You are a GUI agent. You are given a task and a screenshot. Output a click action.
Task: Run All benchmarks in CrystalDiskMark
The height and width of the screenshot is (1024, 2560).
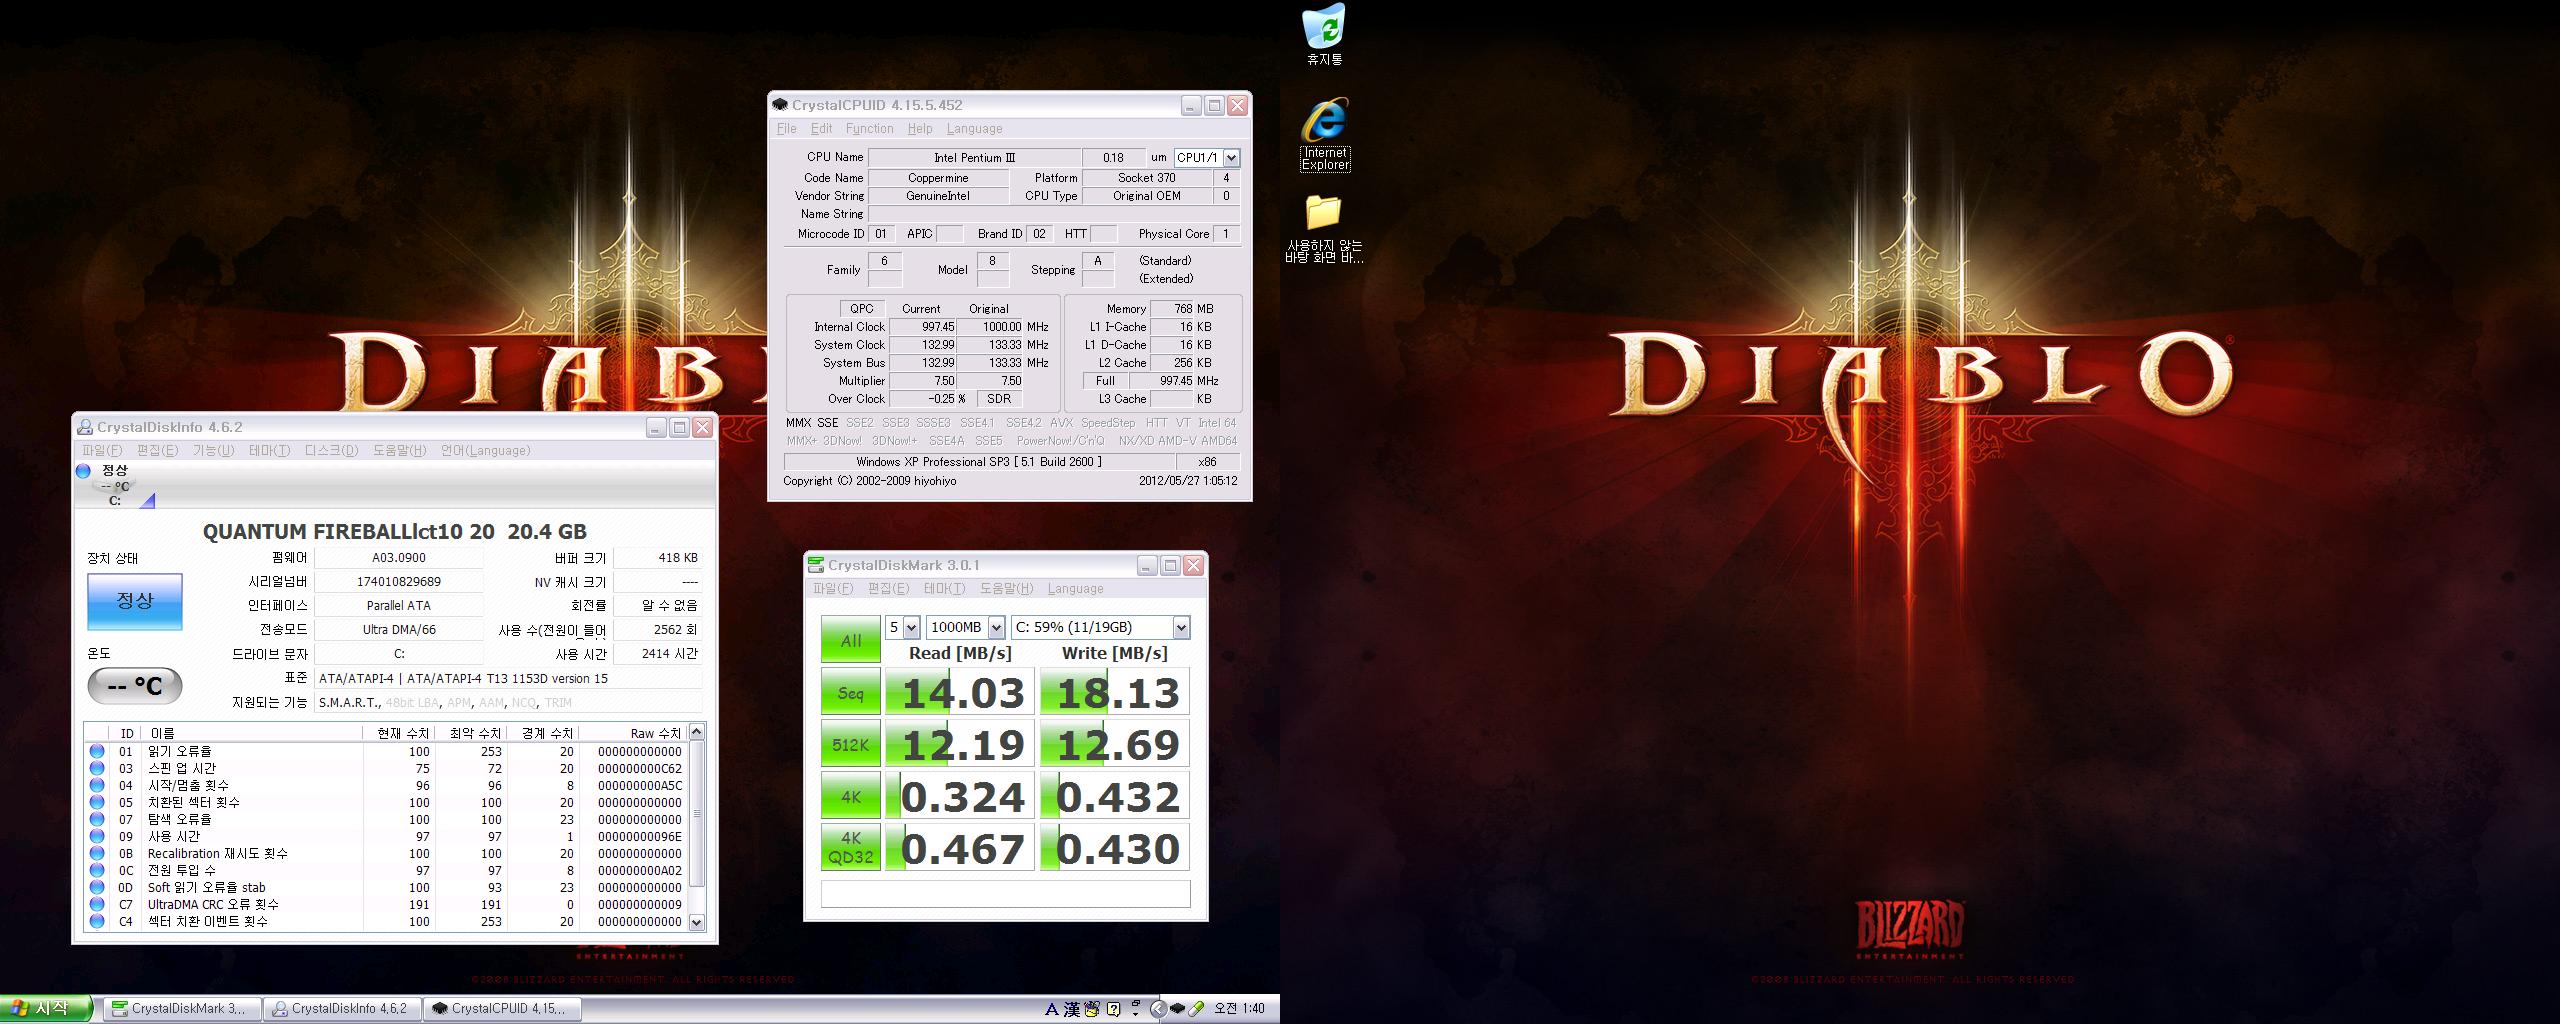pyautogui.click(x=851, y=640)
